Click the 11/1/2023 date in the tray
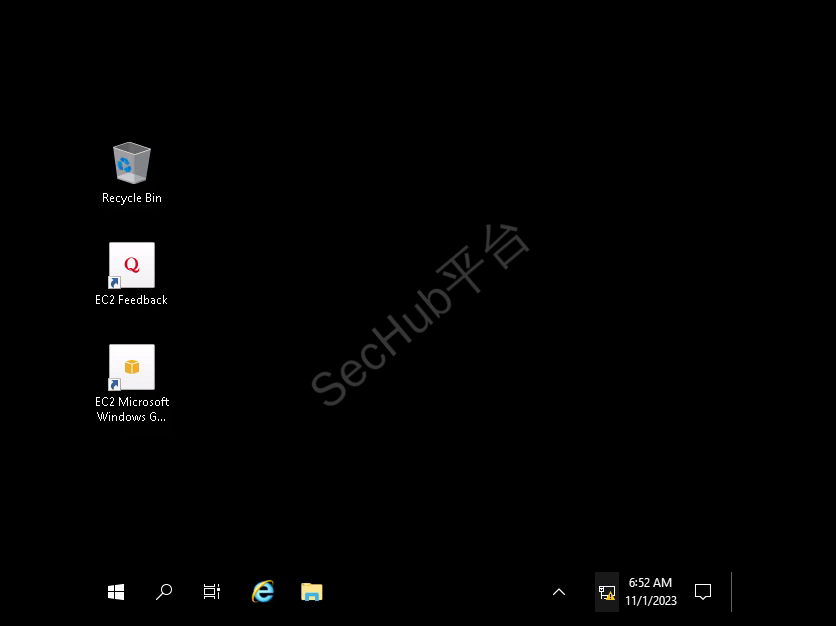The image size is (836, 626). pyautogui.click(x=650, y=601)
